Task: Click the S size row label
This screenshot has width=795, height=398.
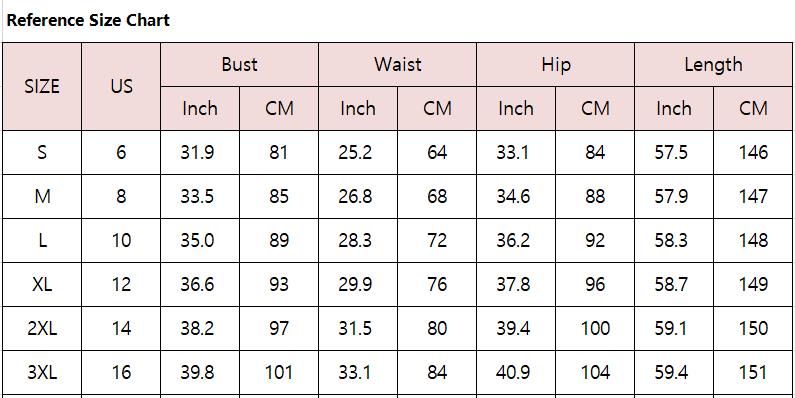Action: click(42, 152)
